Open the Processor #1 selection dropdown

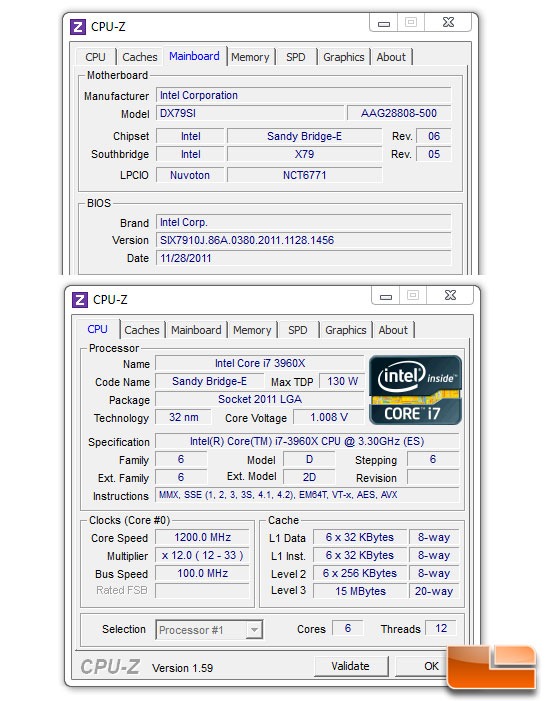[209, 630]
